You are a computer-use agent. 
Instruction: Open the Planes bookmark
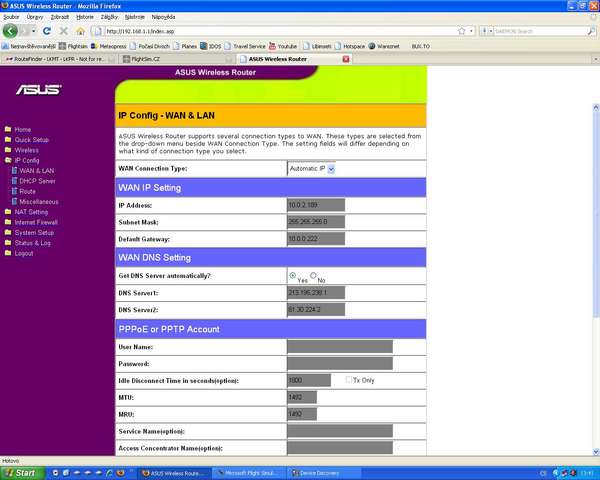pos(185,46)
